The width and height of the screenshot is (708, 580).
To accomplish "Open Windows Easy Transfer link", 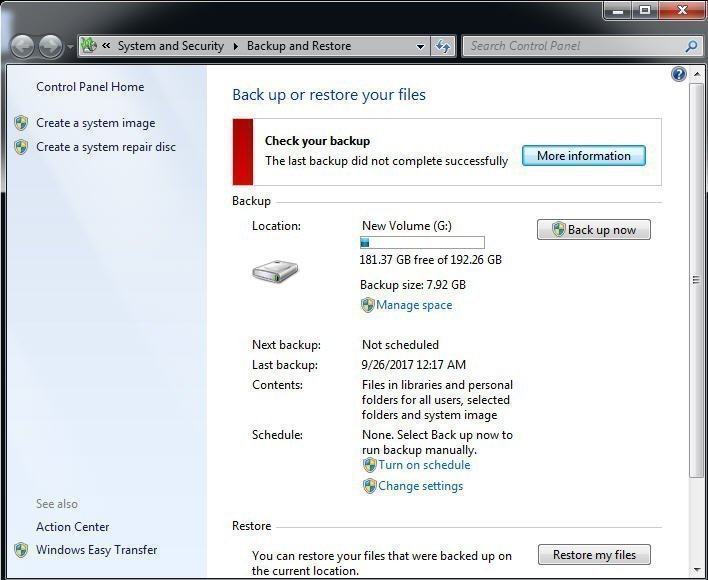I will 97,550.
